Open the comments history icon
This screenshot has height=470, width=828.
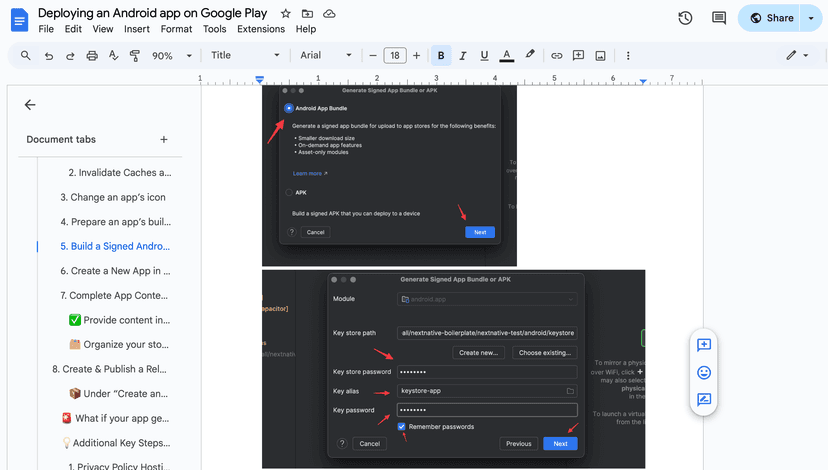click(x=719, y=18)
